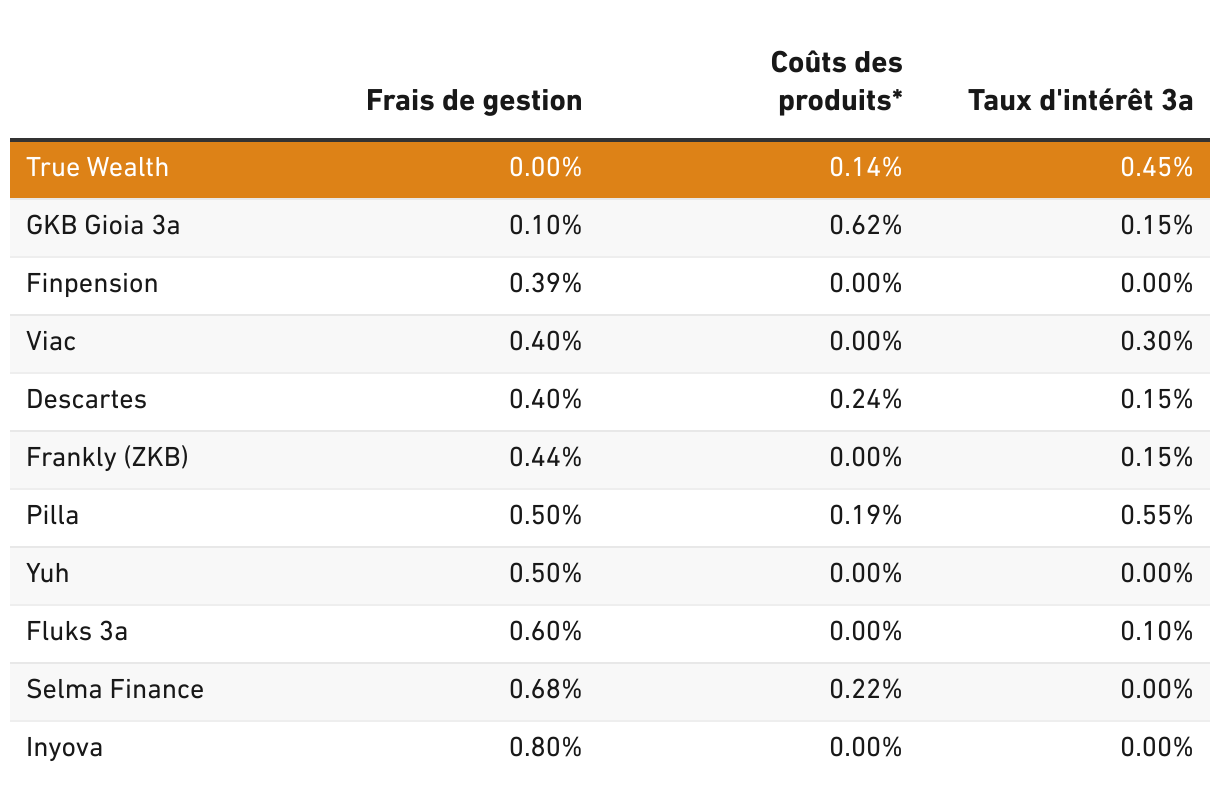Select GKB Gioia 3a's 0.62% product cost

pyautogui.click(x=866, y=225)
